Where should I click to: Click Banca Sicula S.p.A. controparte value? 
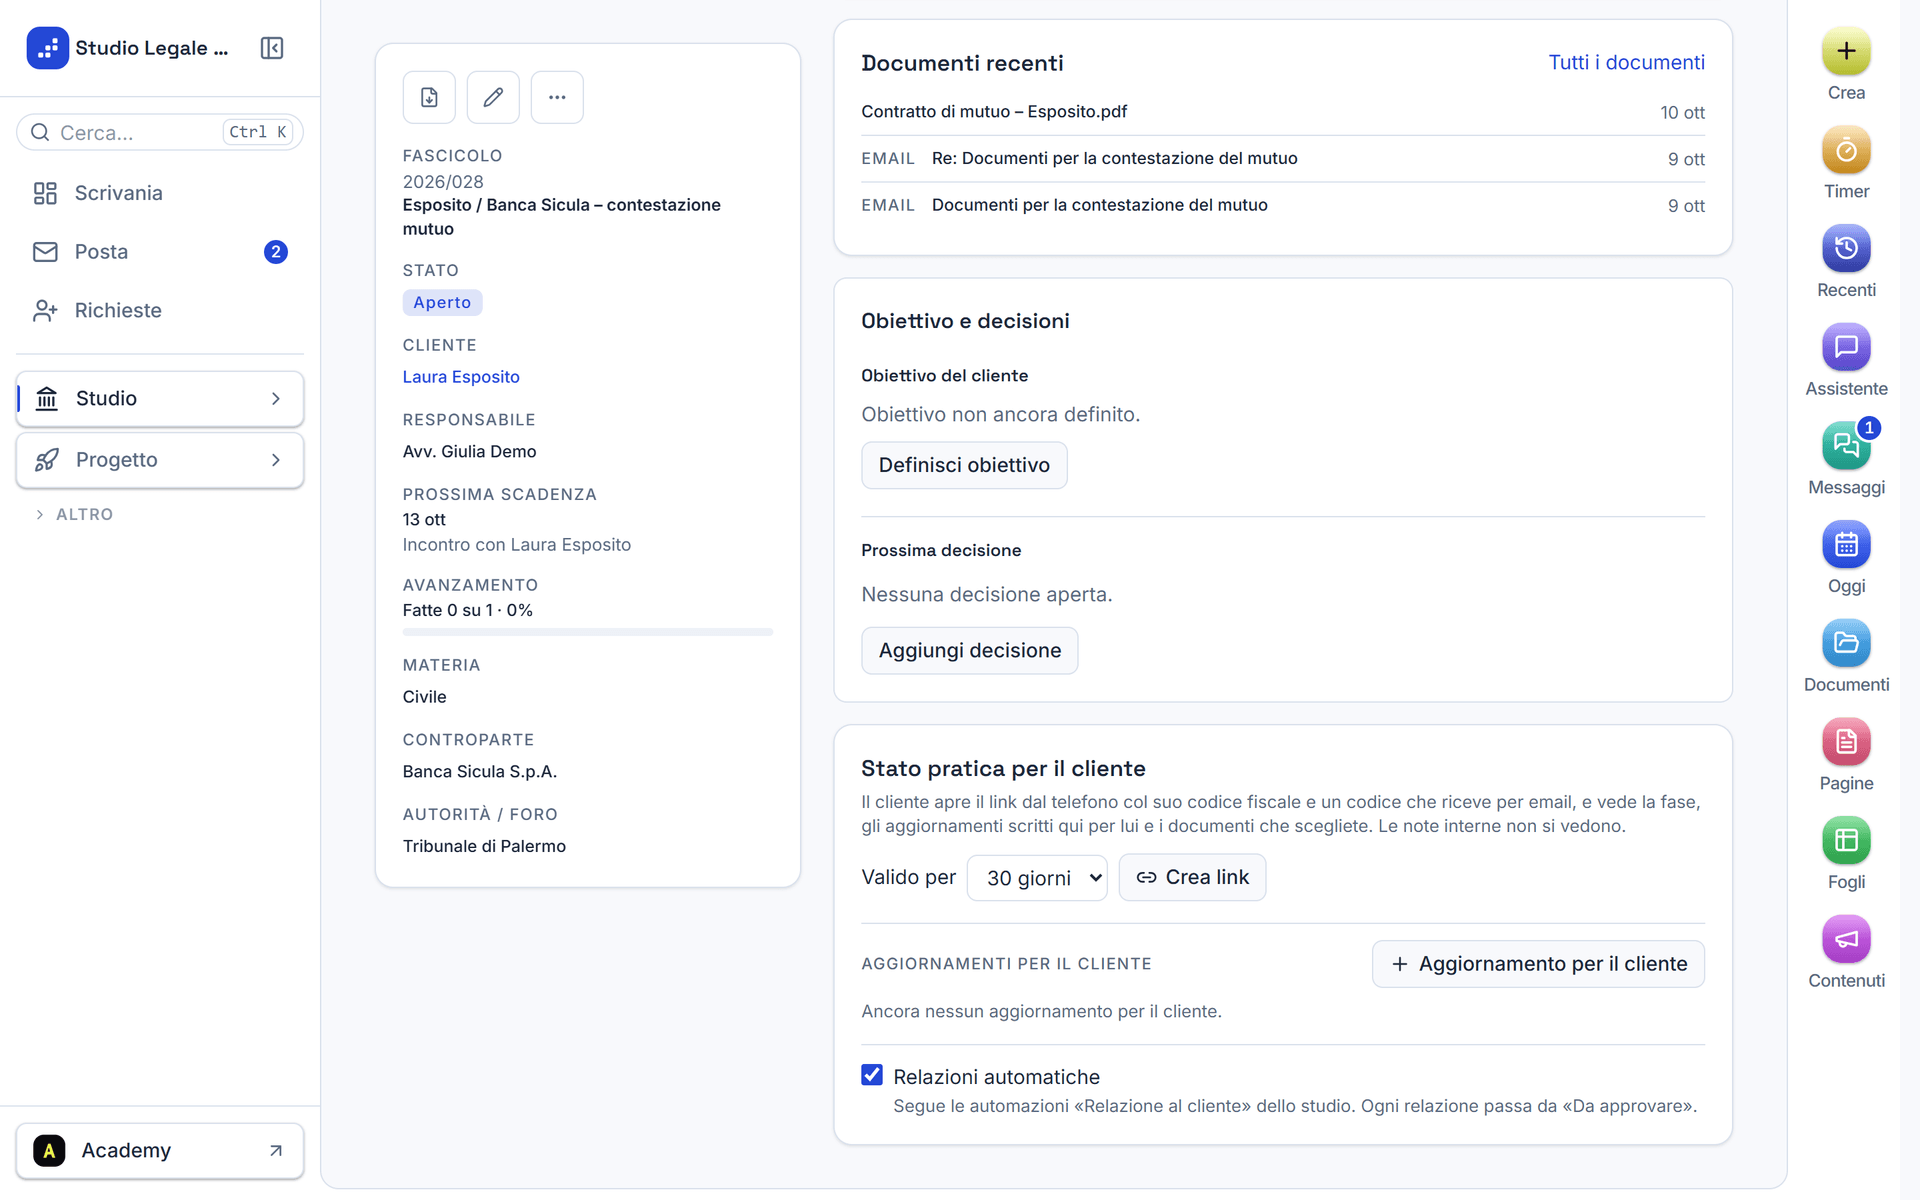(x=480, y=772)
